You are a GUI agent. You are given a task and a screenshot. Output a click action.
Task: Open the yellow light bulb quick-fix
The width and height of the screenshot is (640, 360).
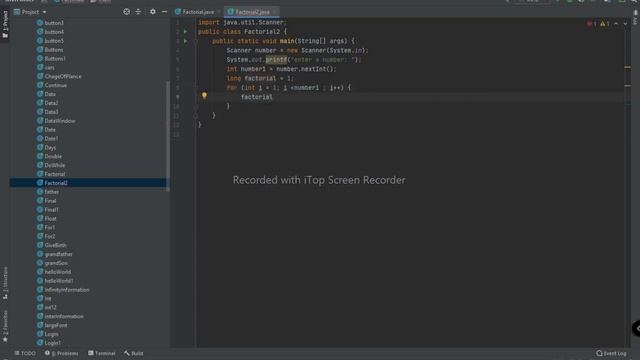coord(204,96)
